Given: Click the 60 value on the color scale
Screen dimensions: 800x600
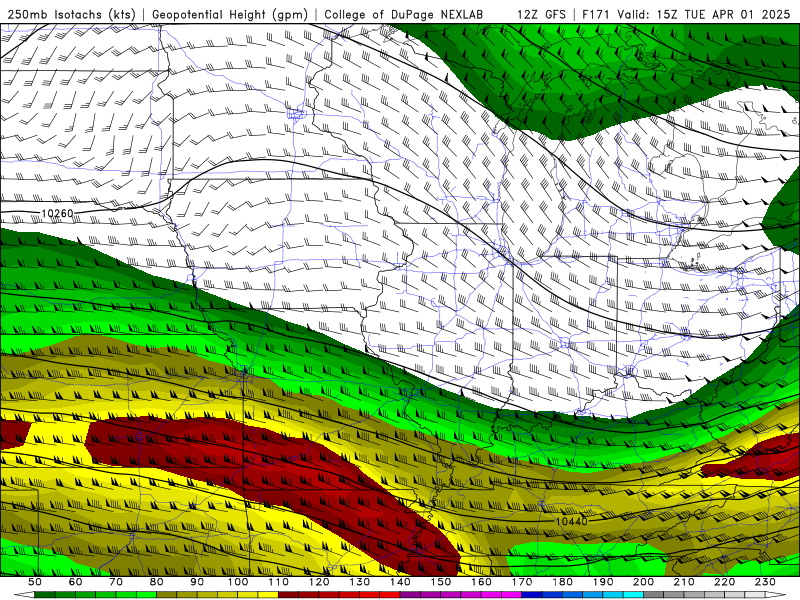Looking at the screenshot, I should click(75, 582).
